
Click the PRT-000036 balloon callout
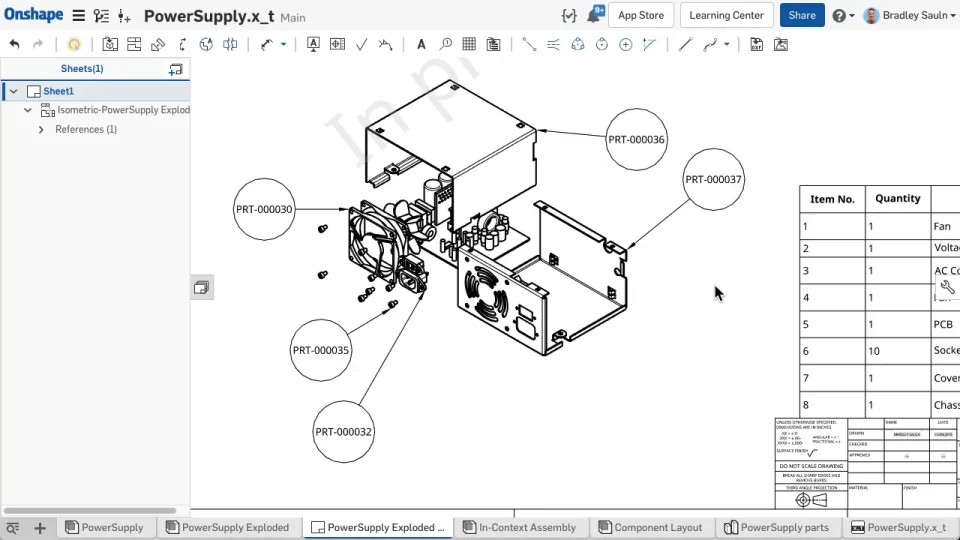pyautogui.click(x=636, y=139)
